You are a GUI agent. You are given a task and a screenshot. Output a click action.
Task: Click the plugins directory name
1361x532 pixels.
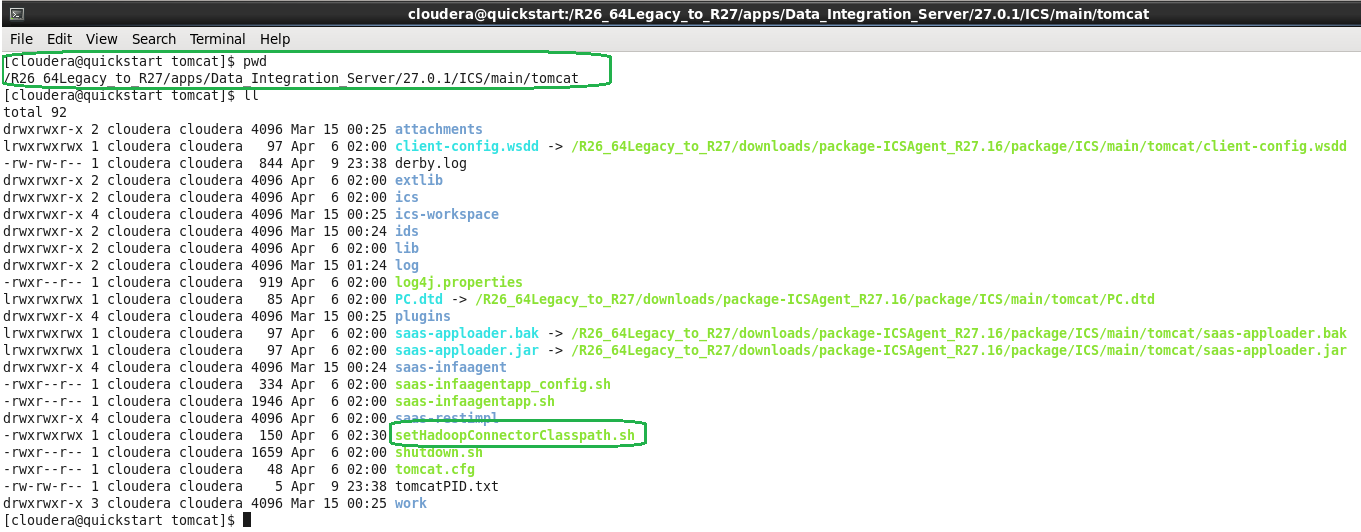click(x=423, y=316)
